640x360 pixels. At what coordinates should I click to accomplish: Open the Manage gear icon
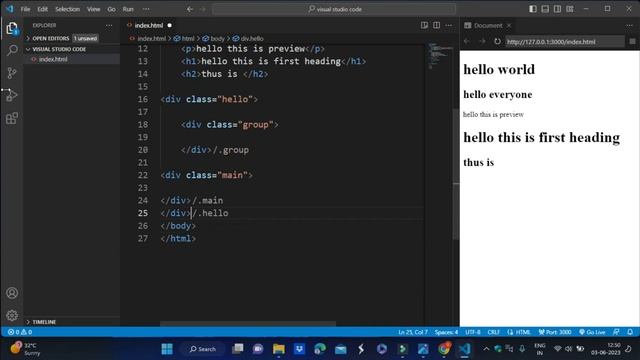[12, 315]
